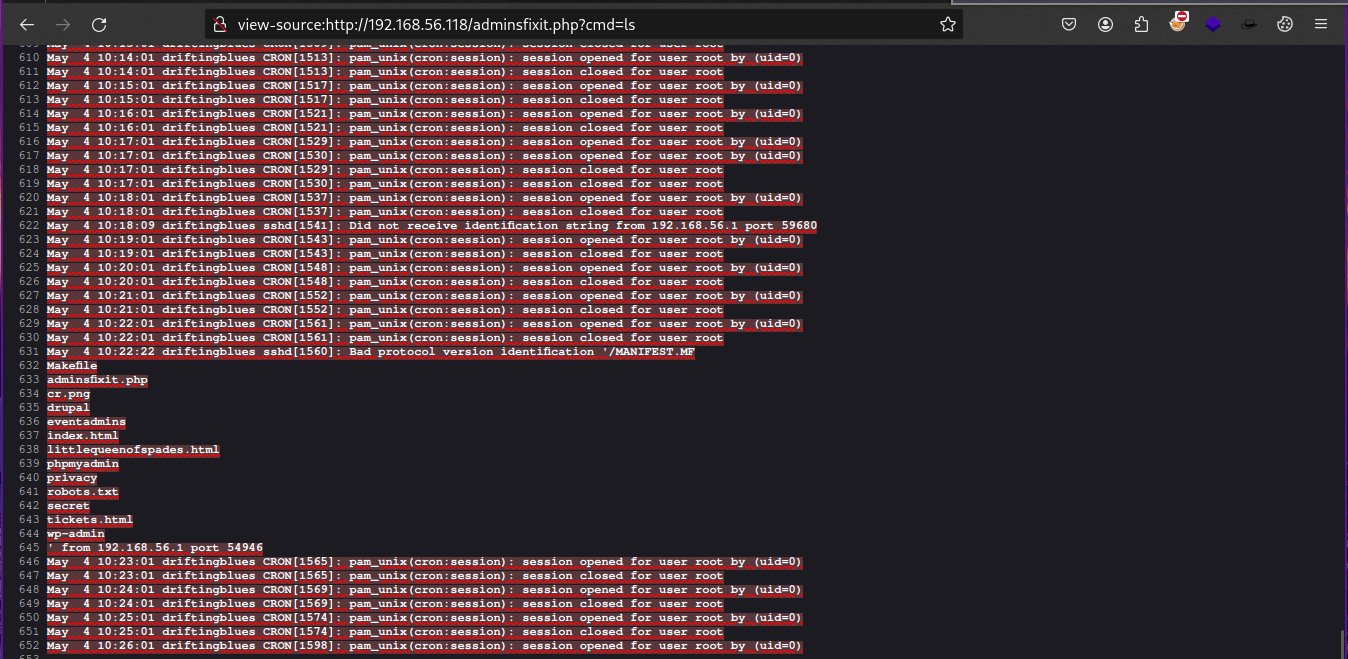Viewport: 1348px width, 659px height.
Task: Click the littlequeenofspades.html line
Action: click(x=132, y=450)
